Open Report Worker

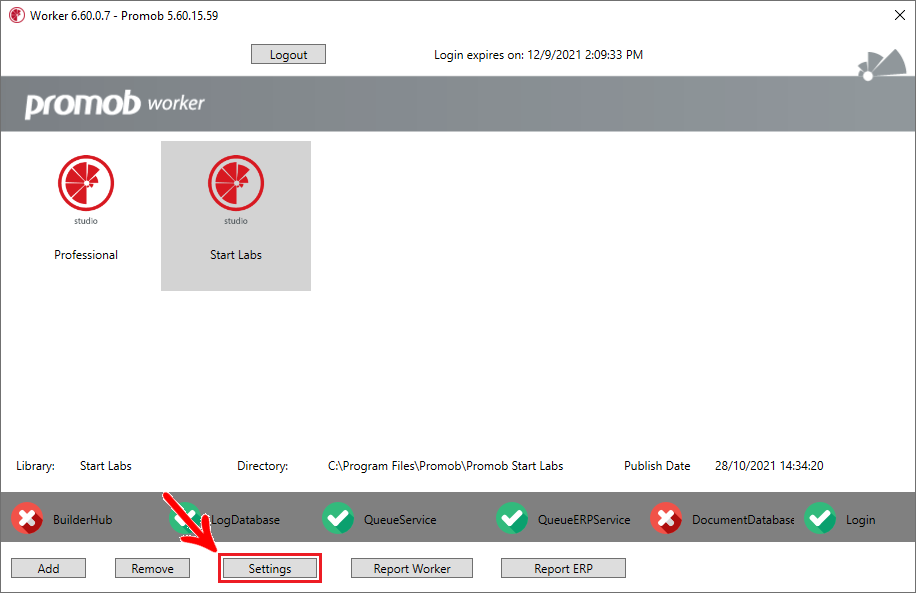(x=412, y=568)
